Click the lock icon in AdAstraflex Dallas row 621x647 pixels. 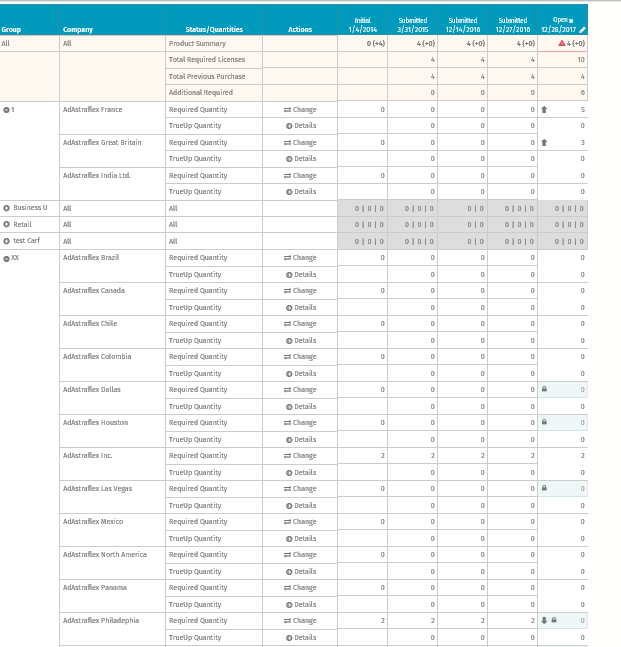pos(544,389)
